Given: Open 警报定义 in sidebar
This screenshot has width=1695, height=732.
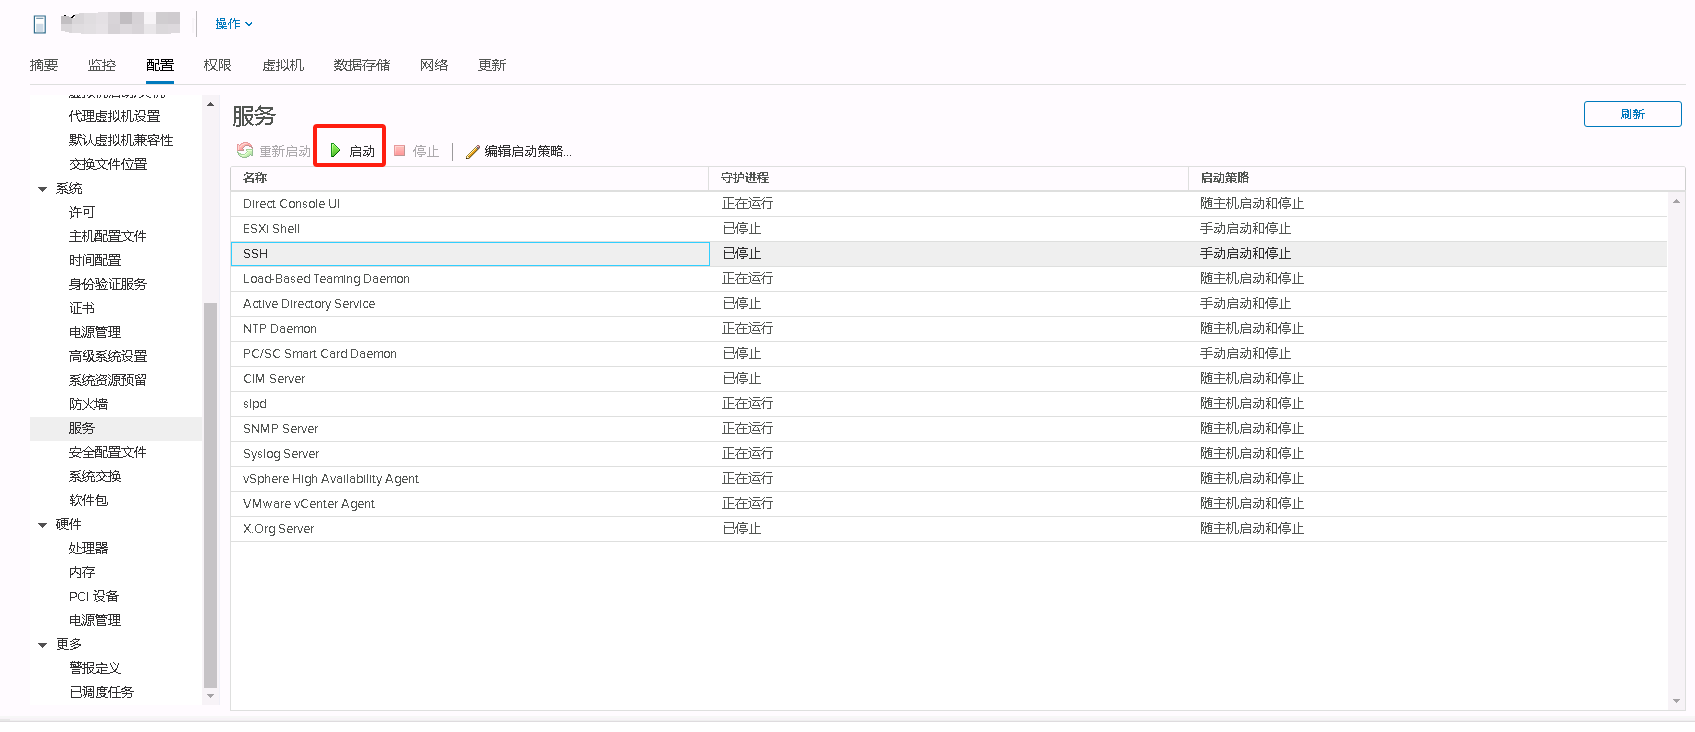Looking at the screenshot, I should pyautogui.click(x=95, y=668).
